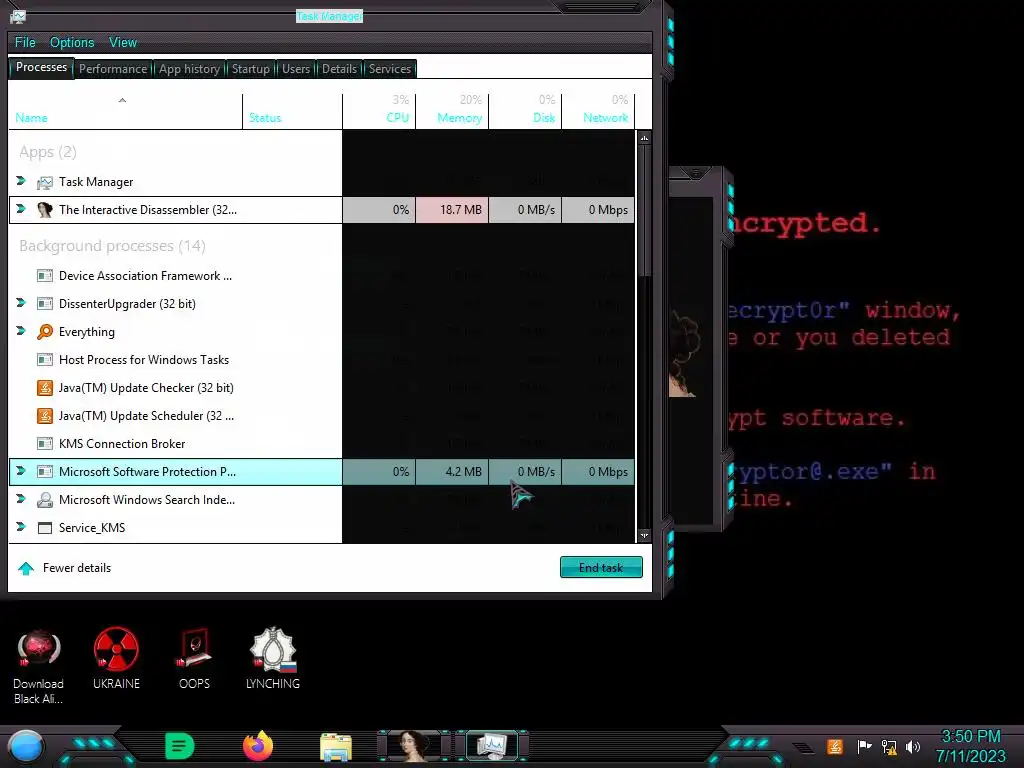
Task: Click Java Update Checker icon
Action: pyautogui.click(x=44, y=388)
